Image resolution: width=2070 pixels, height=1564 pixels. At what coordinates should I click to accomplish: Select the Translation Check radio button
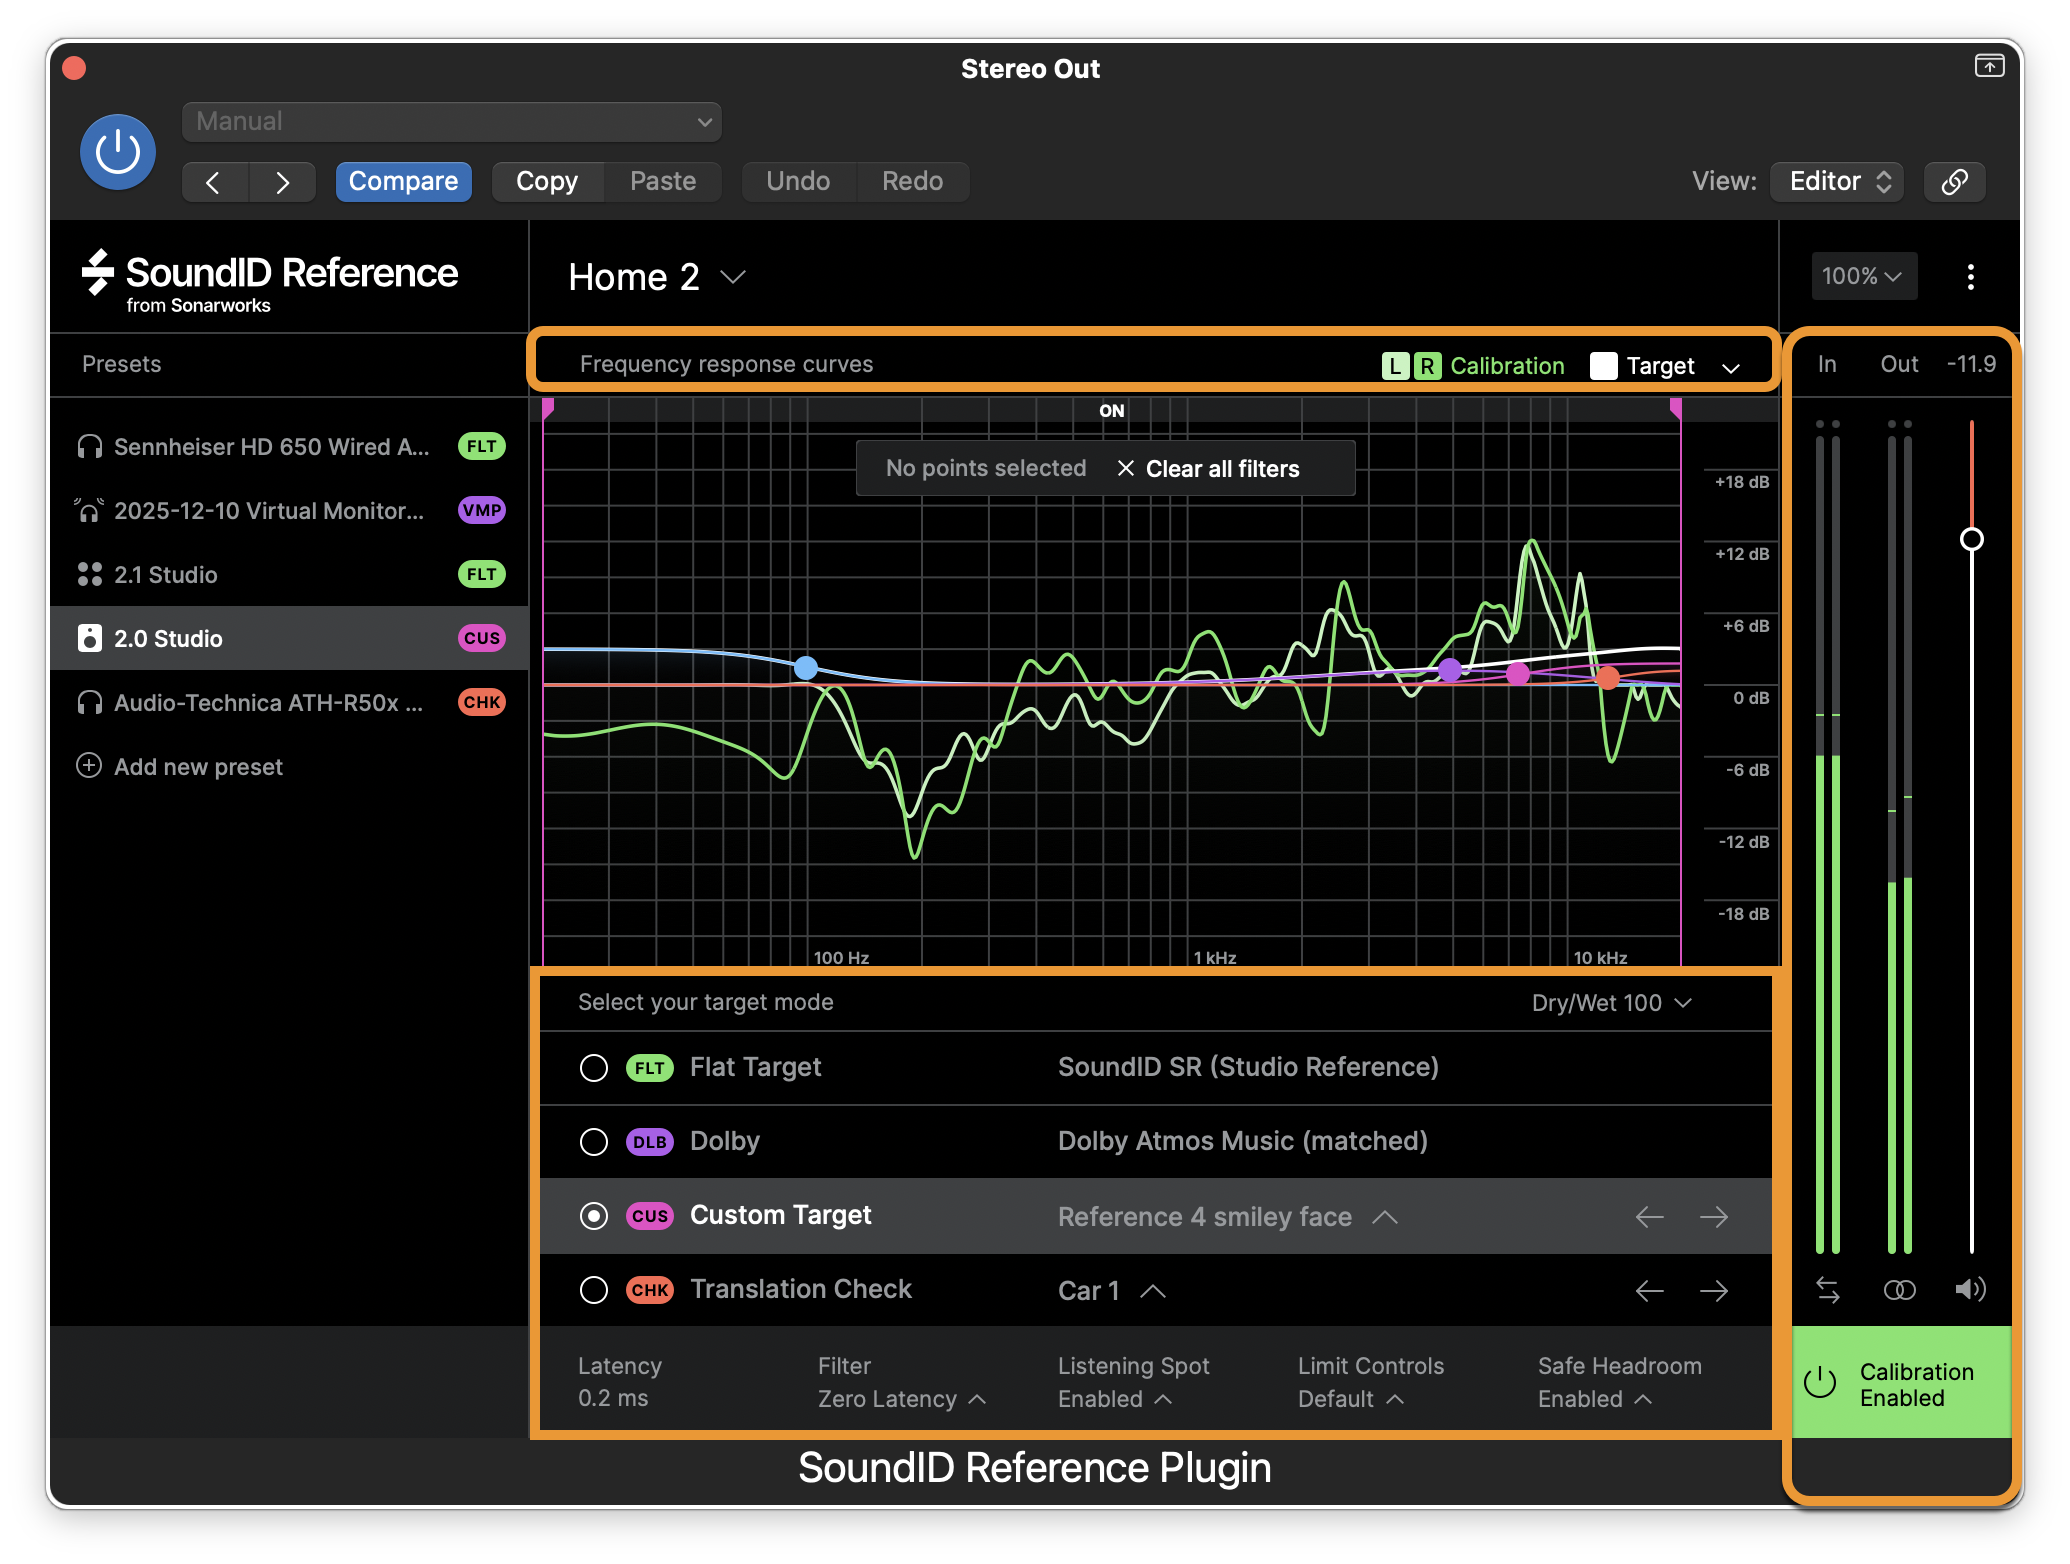pyautogui.click(x=594, y=1290)
